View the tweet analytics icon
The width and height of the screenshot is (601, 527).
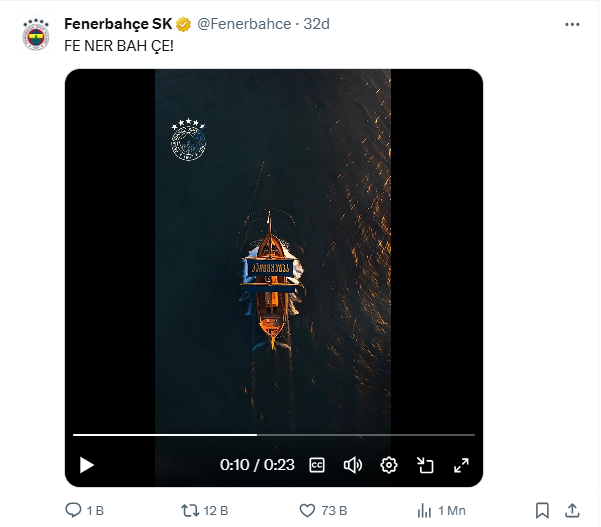424,510
